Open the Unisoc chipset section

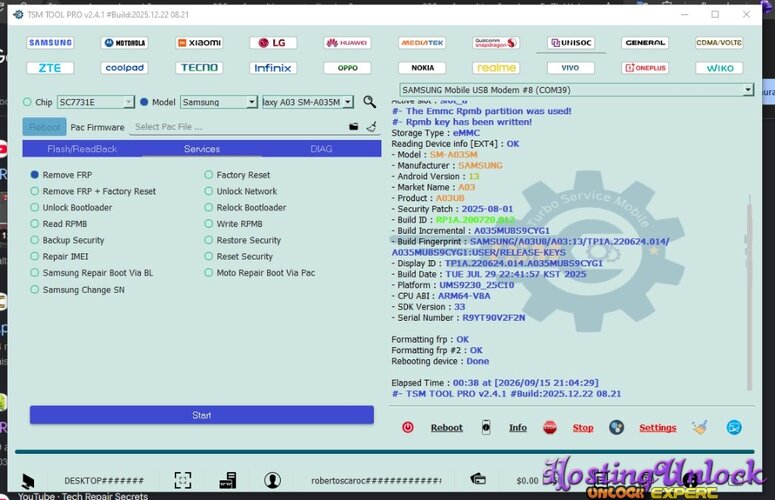pos(571,42)
